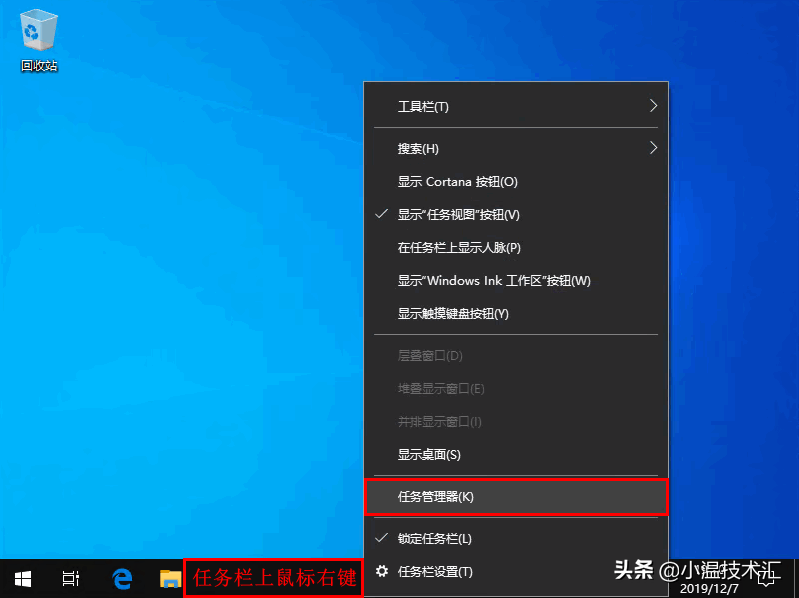This screenshot has height=598, width=799.
Task: Choose 搜索(H) in the context menu
Action: pos(516,148)
